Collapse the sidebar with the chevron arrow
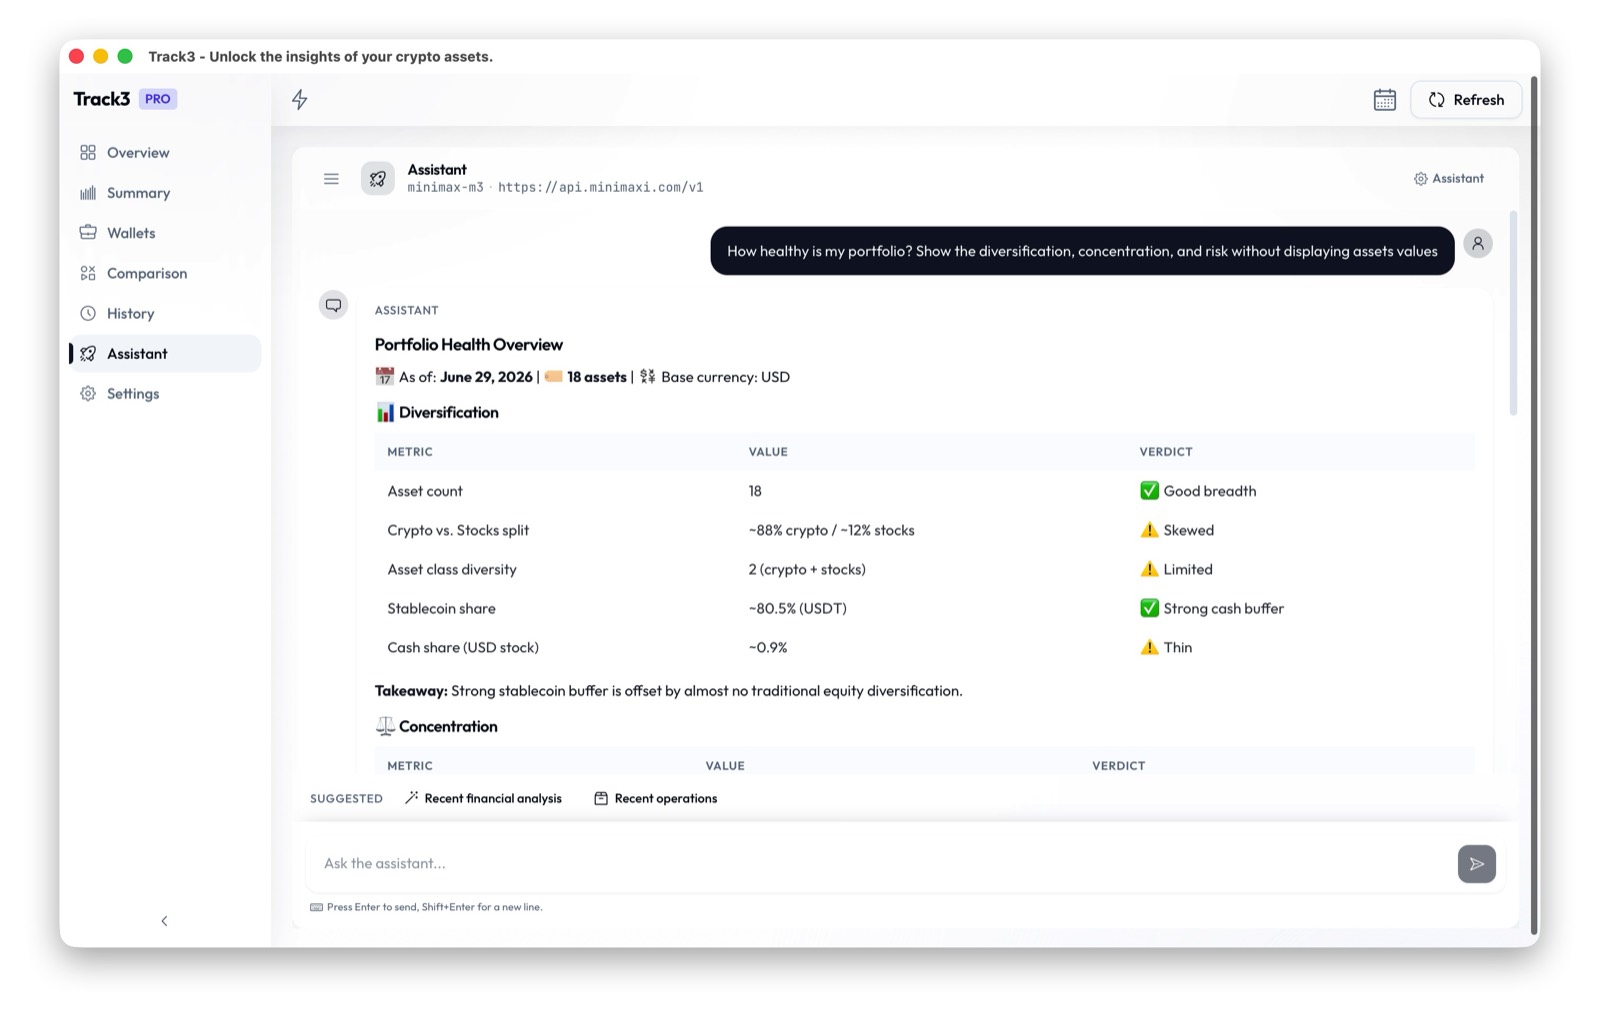This screenshot has width=1600, height=1027. (x=165, y=921)
